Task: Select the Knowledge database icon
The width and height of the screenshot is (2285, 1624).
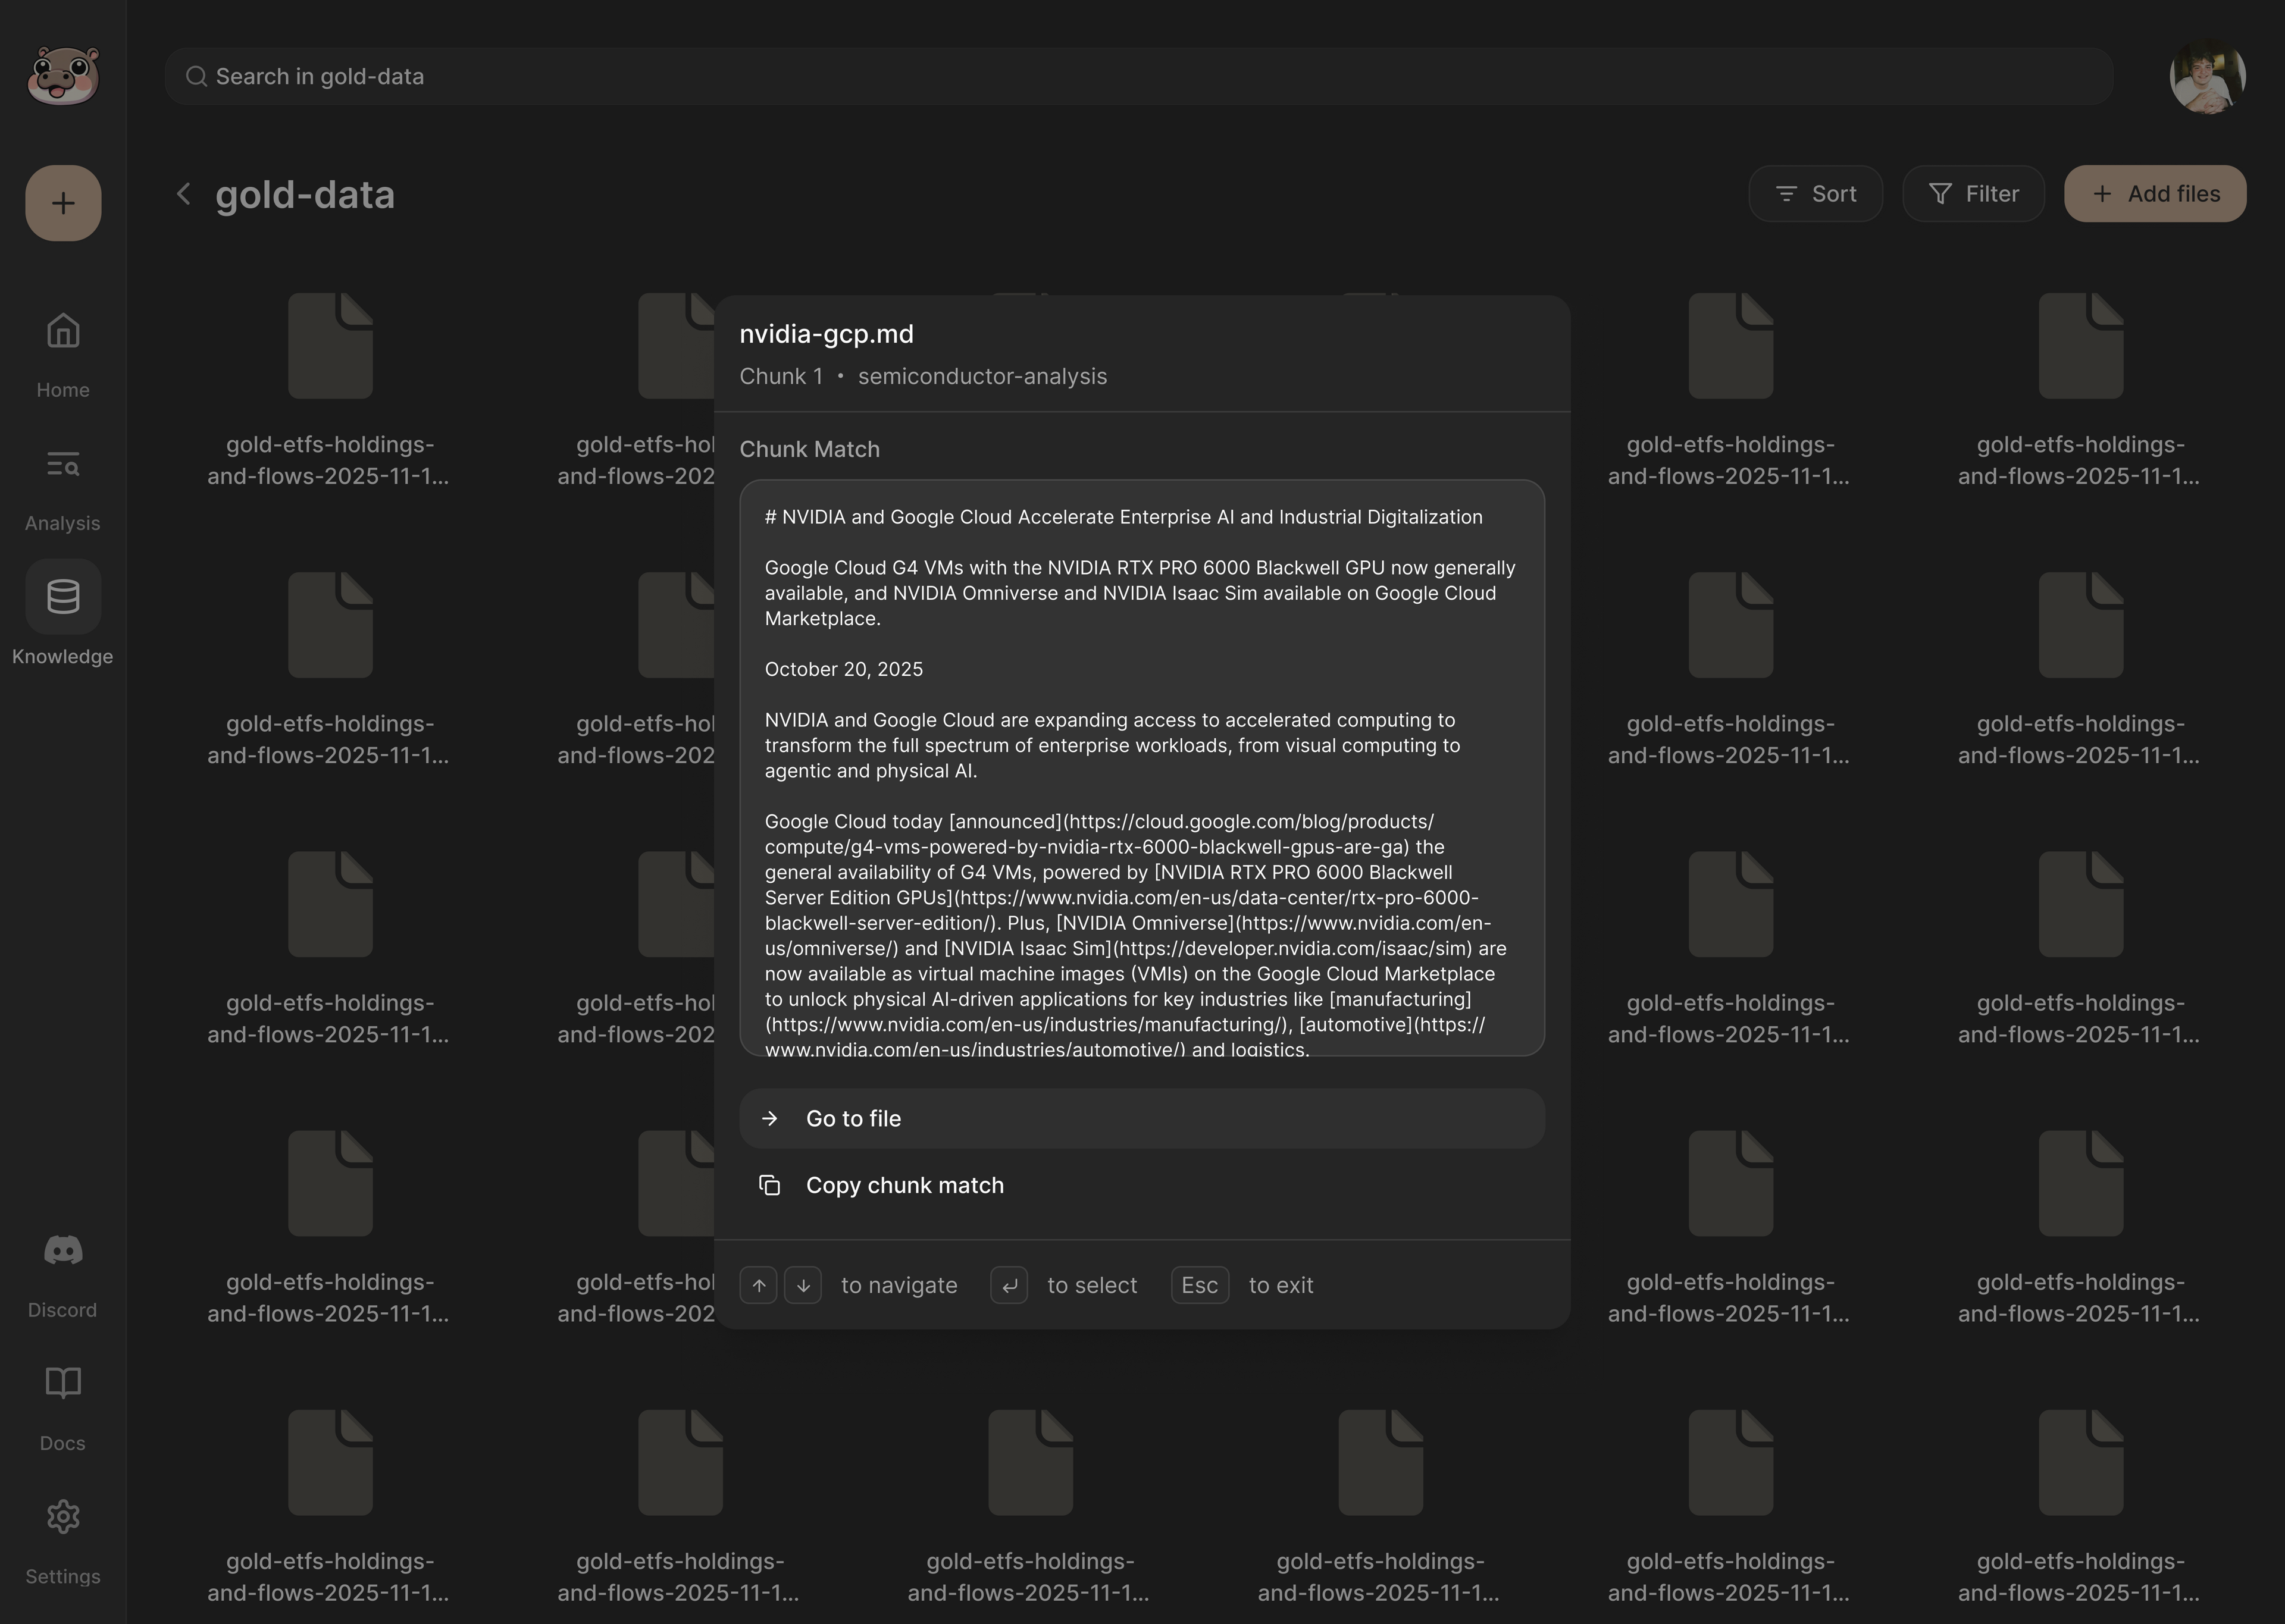Action: pyautogui.click(x=63, y=597)
